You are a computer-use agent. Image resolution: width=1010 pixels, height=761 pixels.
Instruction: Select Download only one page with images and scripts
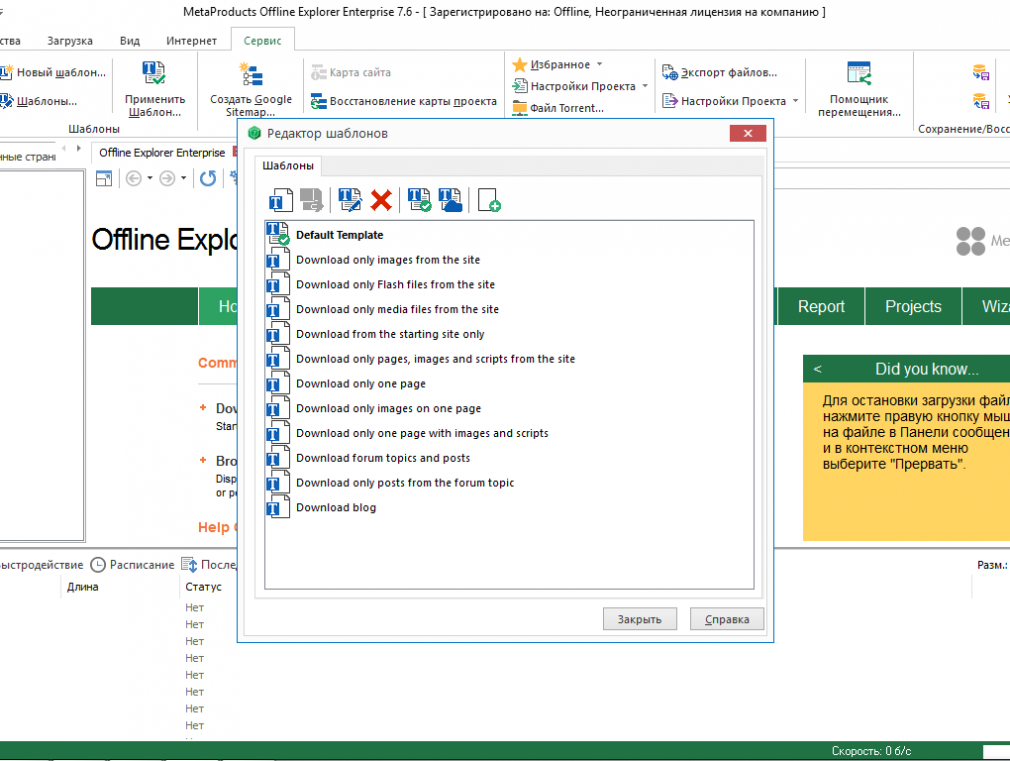pos(509,433)
